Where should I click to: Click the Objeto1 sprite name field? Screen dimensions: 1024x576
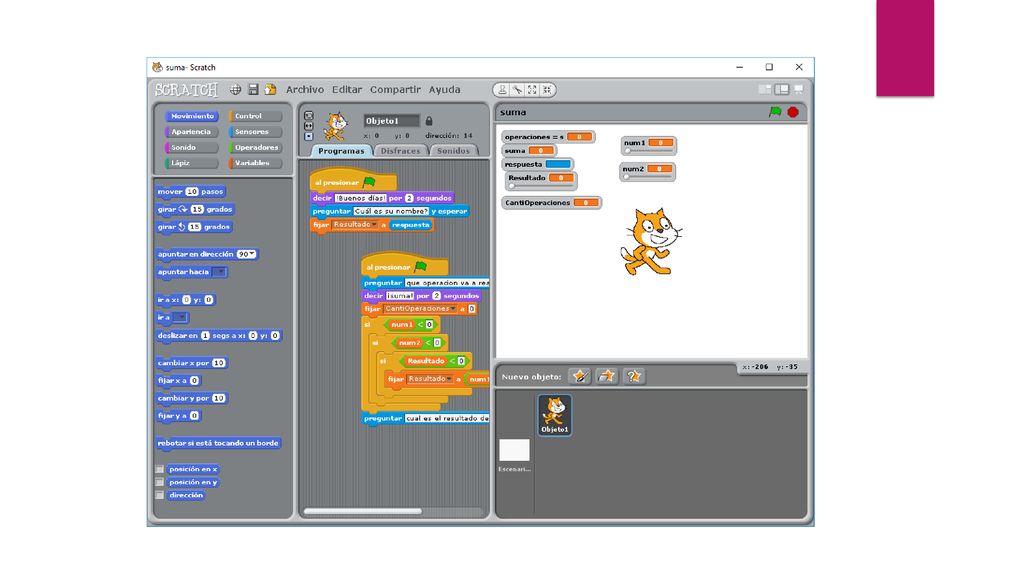pyautogui.click(x=392, y=121)
